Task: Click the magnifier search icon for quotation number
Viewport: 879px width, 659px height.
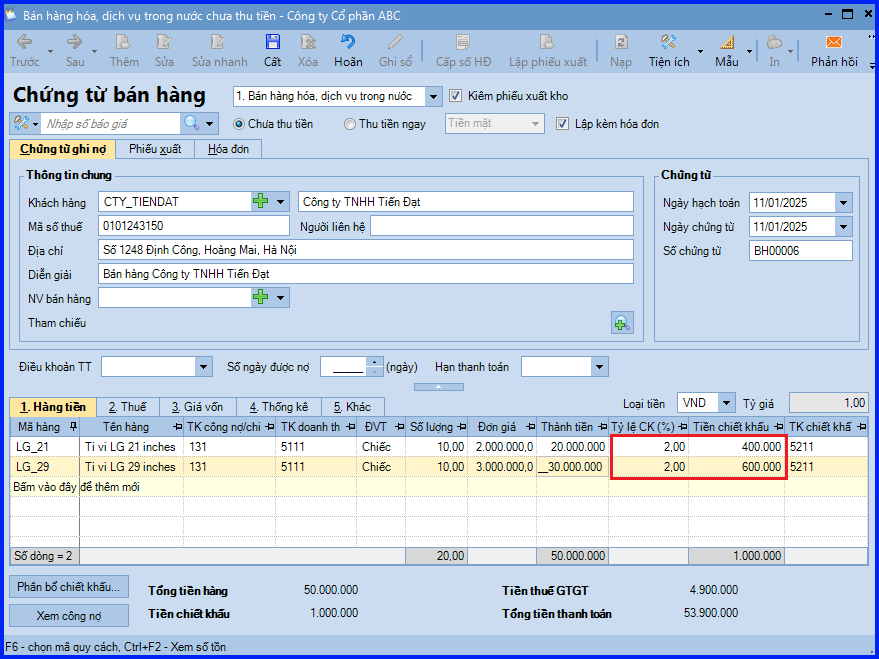Action: [x=192, y=123]
